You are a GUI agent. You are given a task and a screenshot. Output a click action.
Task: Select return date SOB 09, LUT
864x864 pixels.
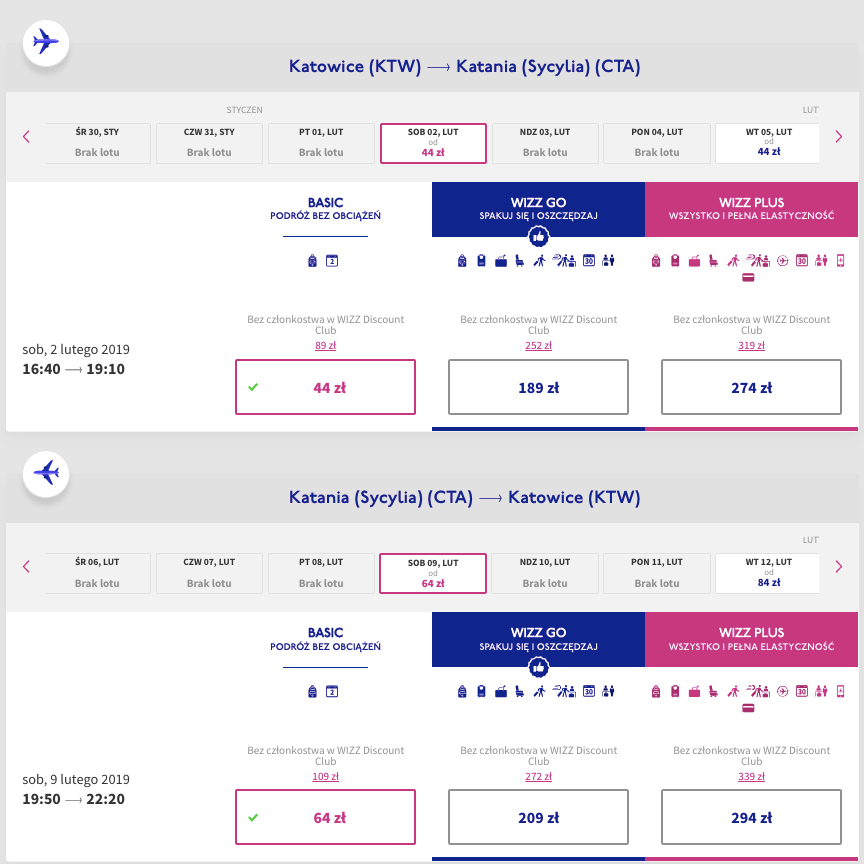click(433, 574)
